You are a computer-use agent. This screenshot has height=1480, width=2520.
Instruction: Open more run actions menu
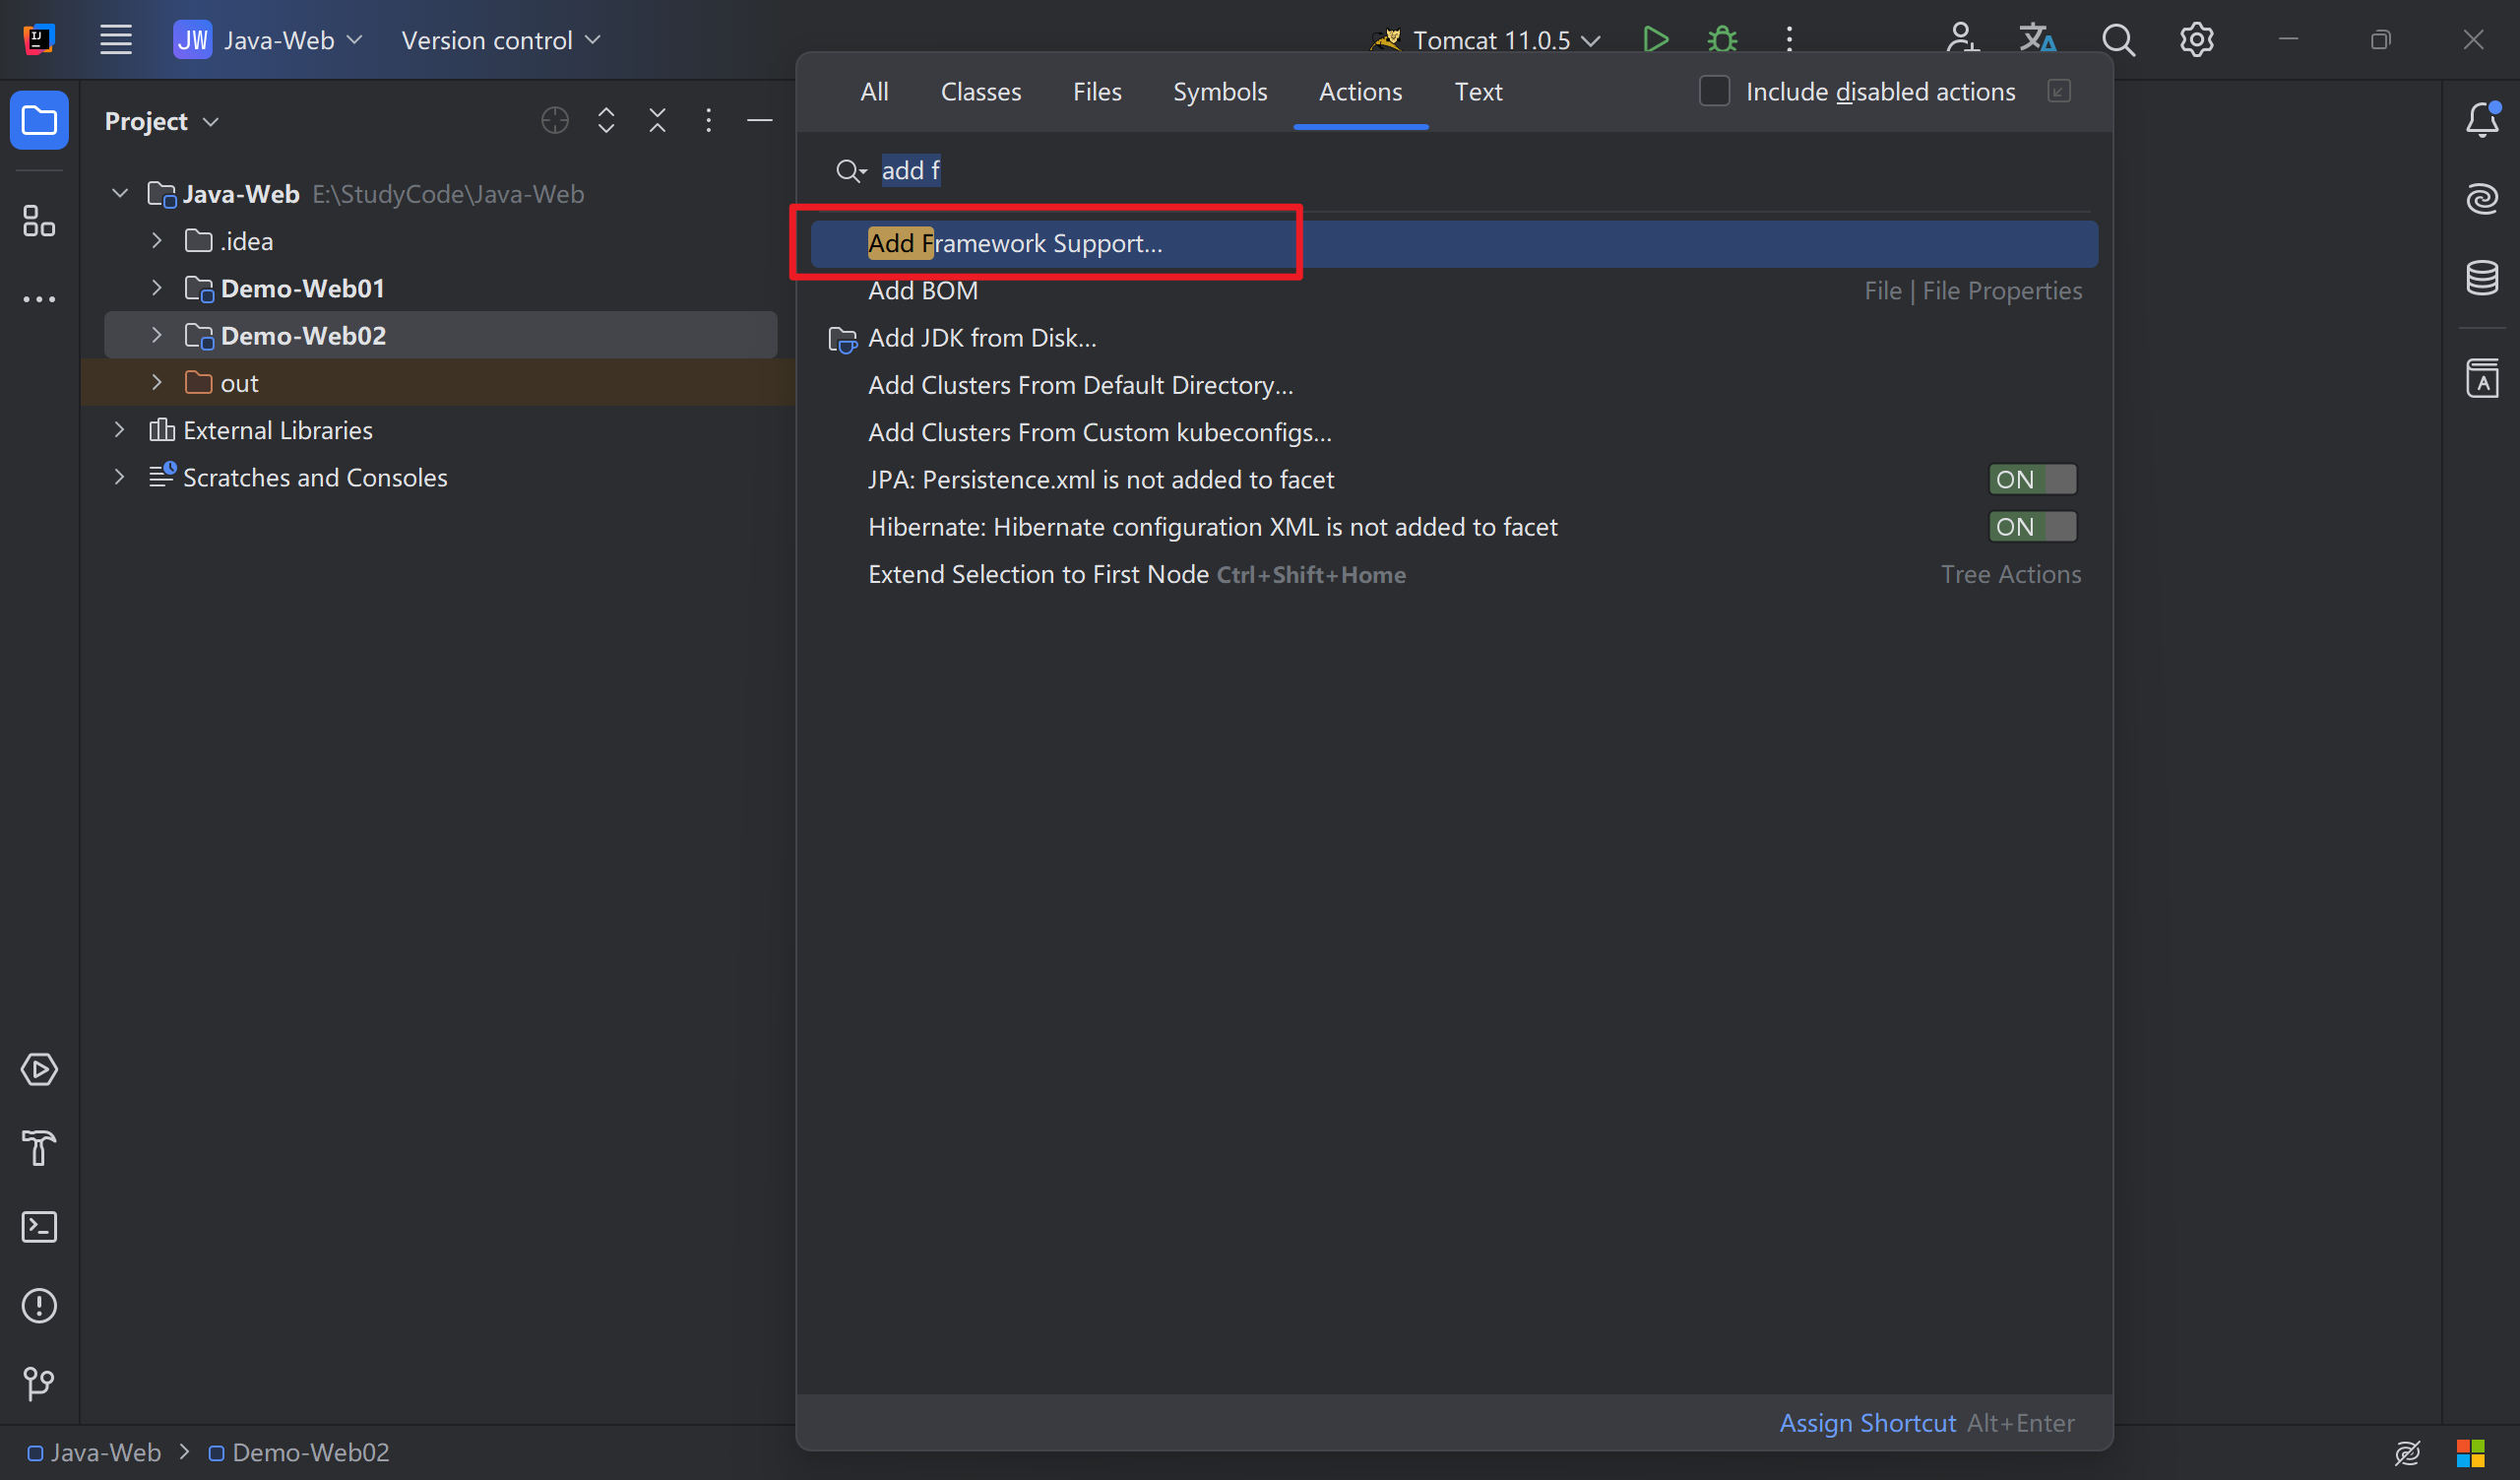(1789, 40)
